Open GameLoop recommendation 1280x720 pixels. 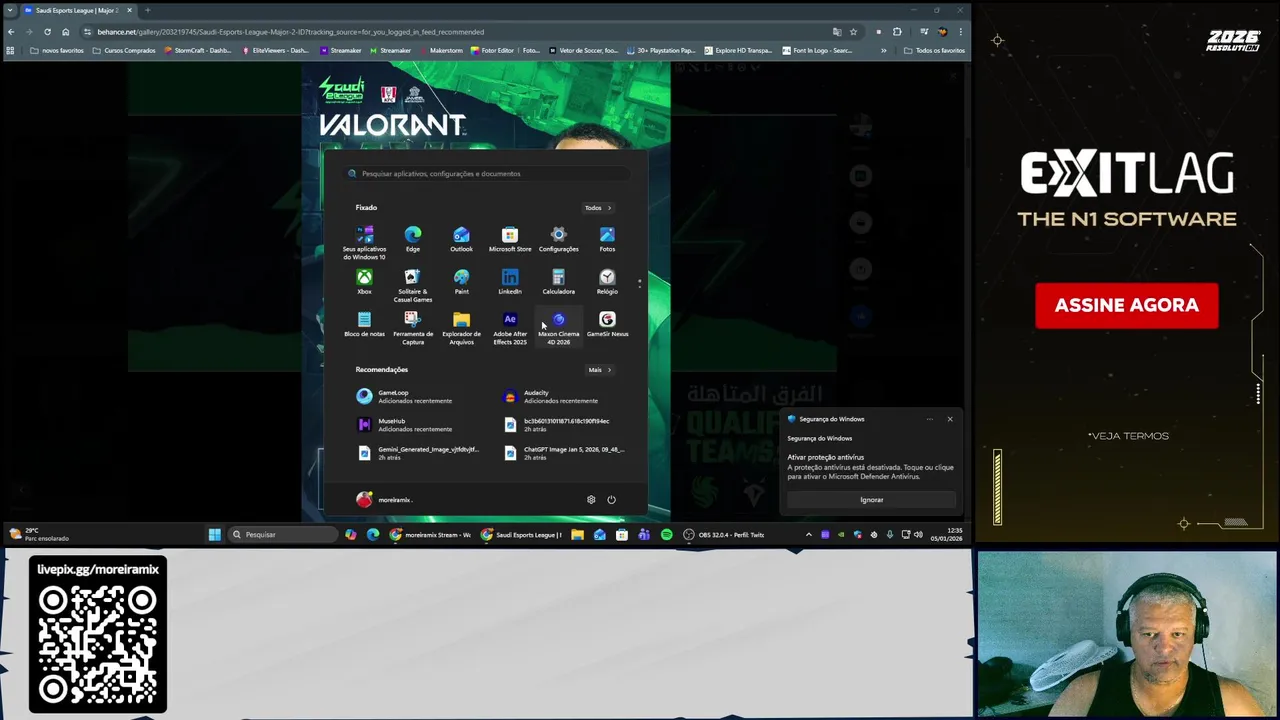coord(405,397)
